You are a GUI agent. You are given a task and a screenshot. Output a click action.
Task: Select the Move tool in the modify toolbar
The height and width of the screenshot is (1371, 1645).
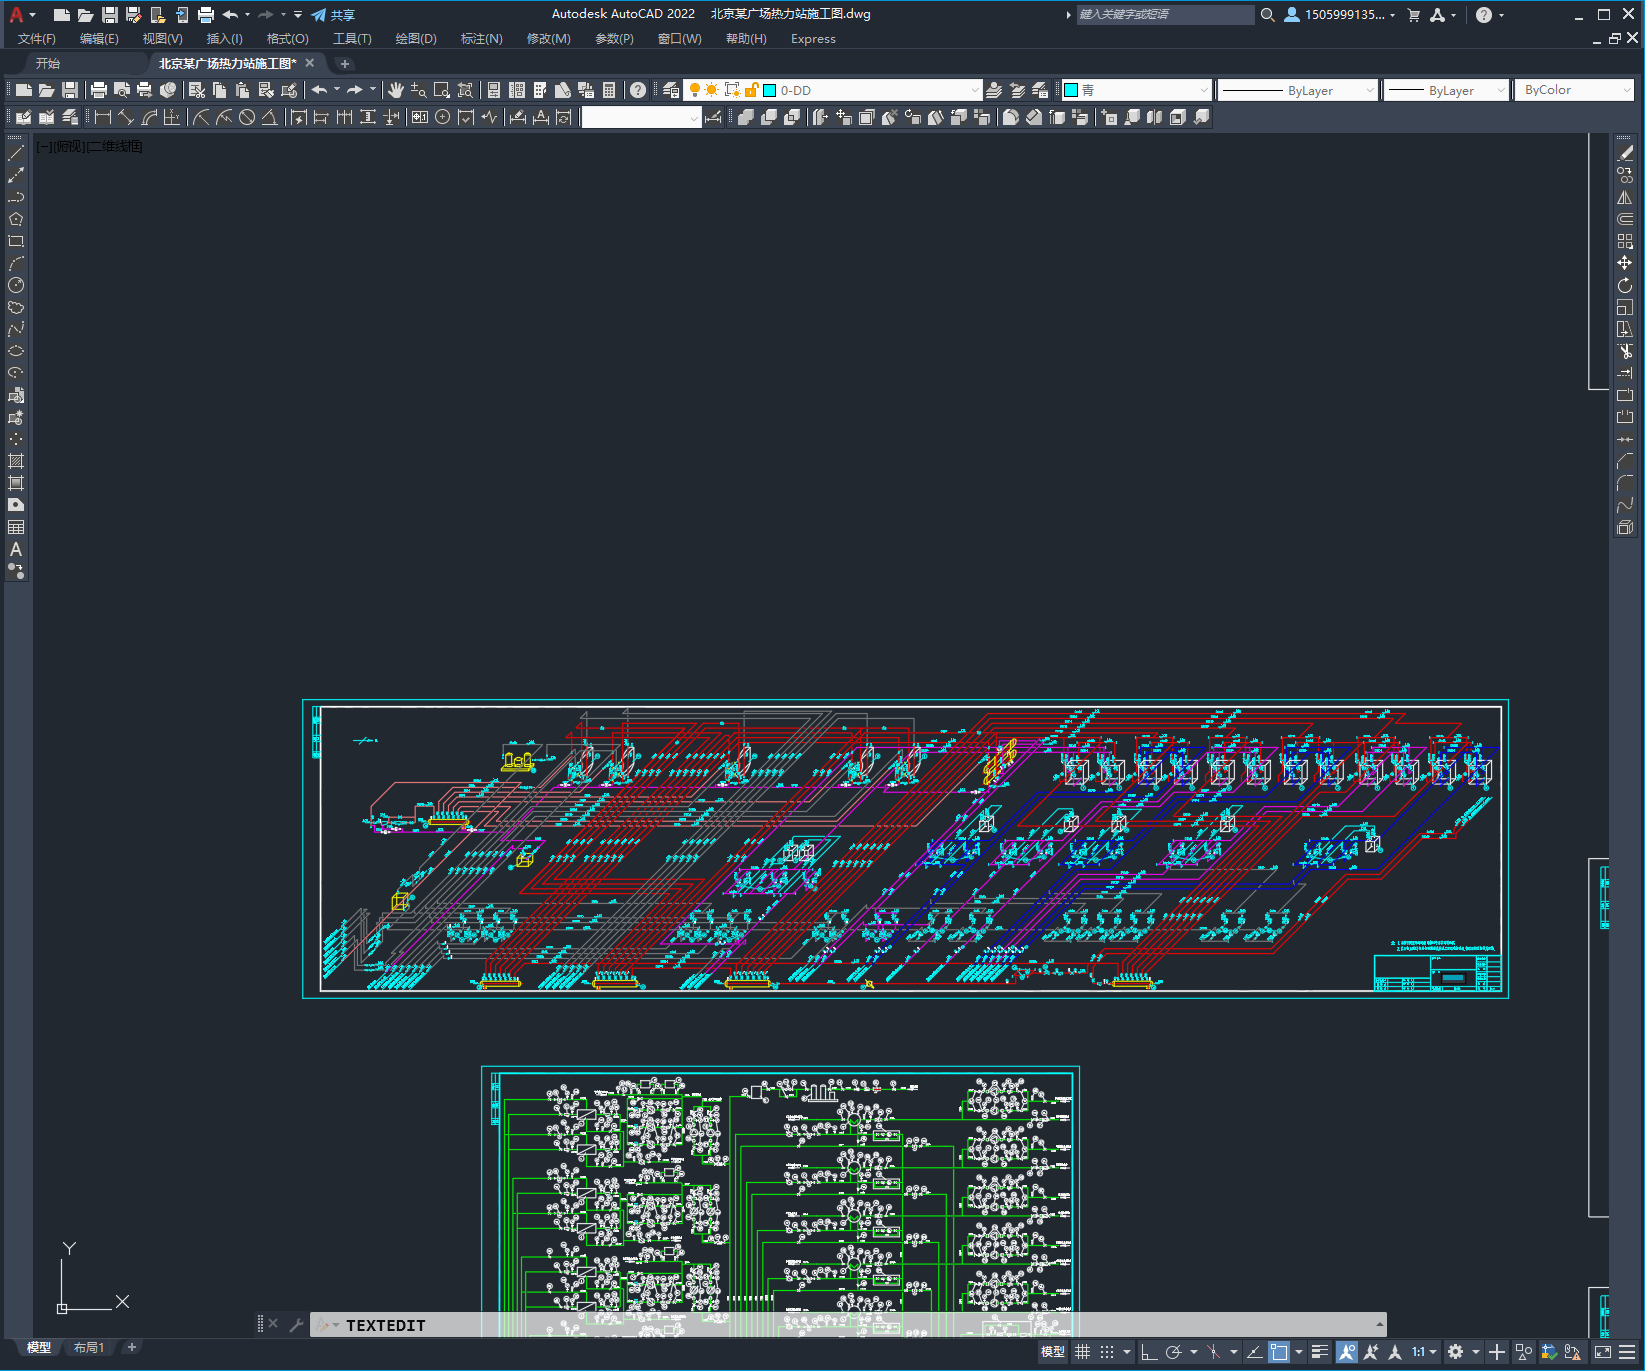[1625, 263]
